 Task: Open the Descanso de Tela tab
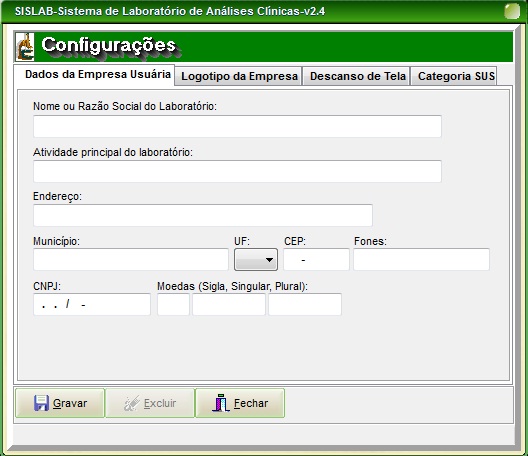[x=356, y=76]
